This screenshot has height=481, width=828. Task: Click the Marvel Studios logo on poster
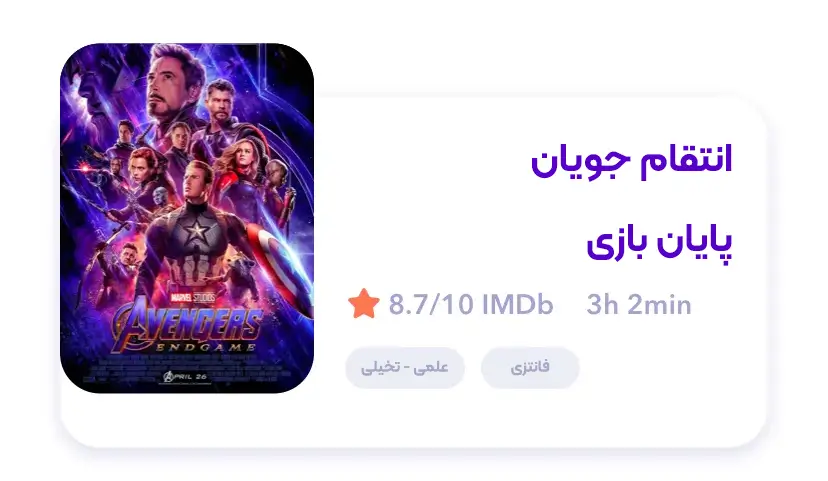[193, 298]
